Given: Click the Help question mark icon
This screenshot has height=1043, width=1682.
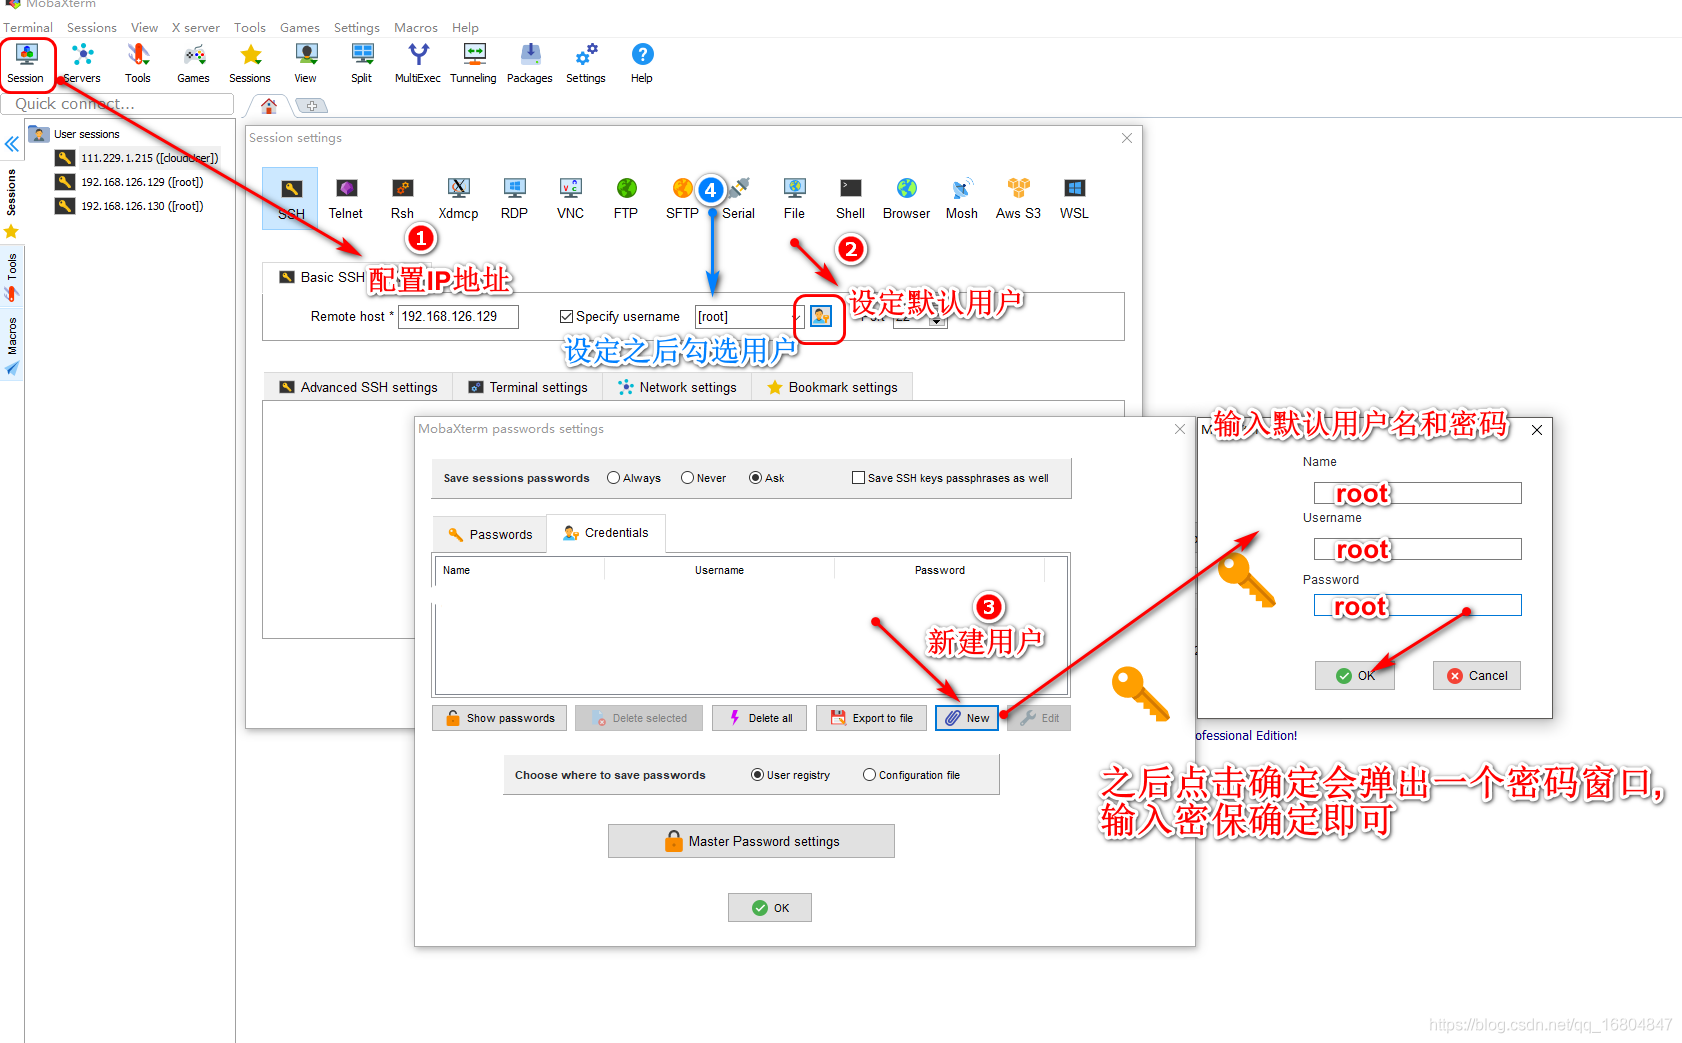Looking at the screenshot, I should point(642,63).
